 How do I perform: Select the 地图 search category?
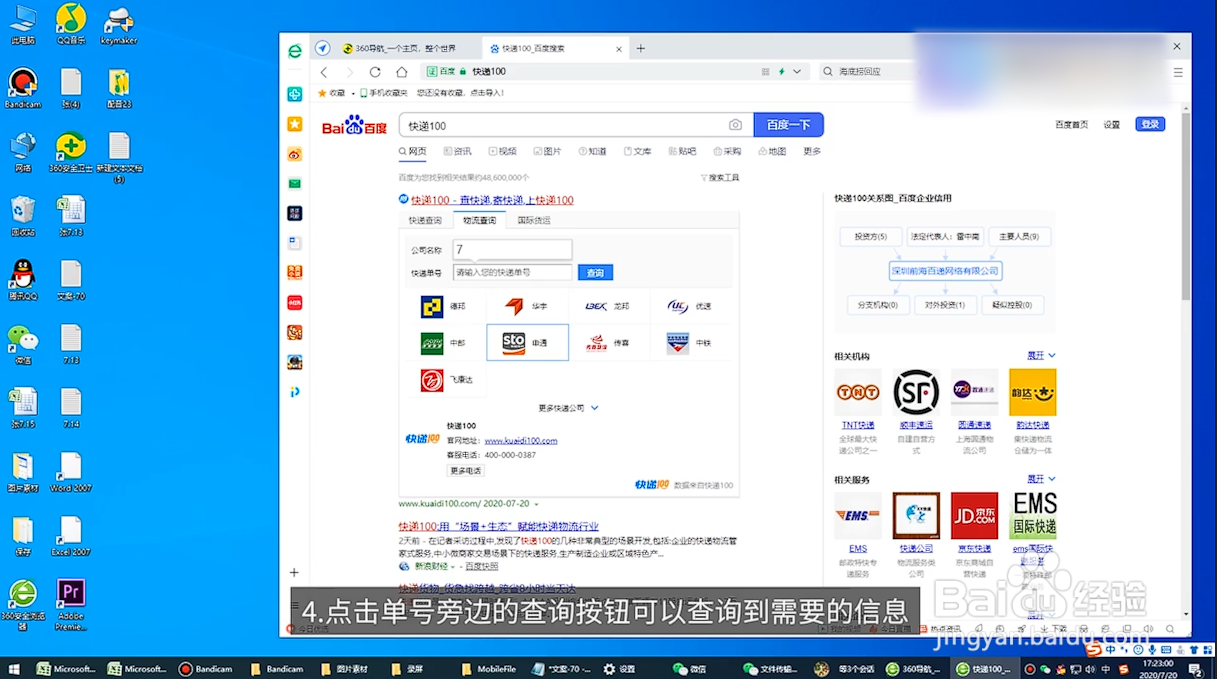point(772,151)
